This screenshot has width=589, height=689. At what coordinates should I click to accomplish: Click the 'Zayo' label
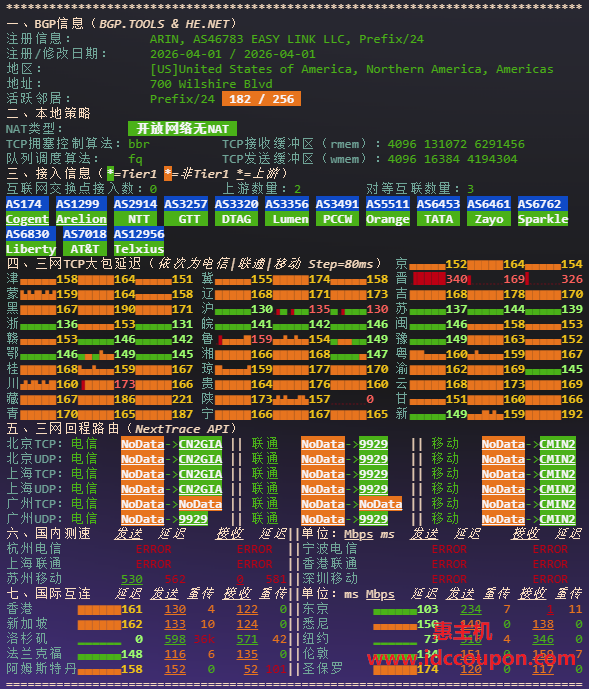pyautogui.click(x=489, y=219)
